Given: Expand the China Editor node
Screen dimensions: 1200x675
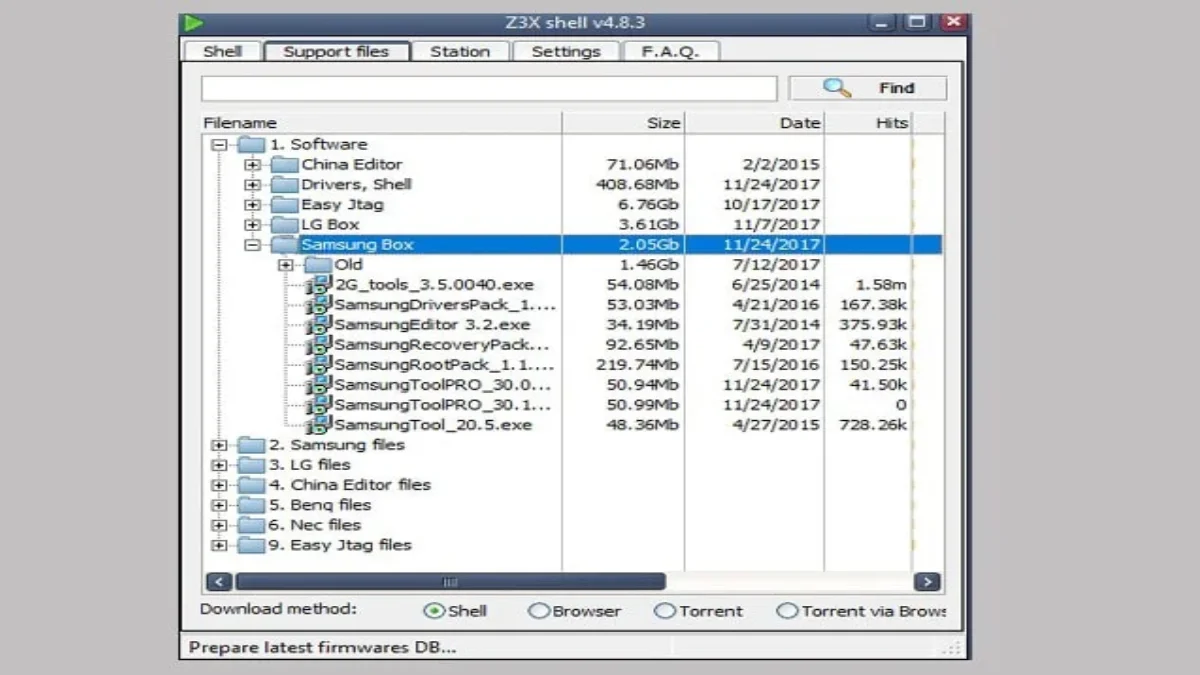Looking at the screenshot, I should click(252, 165).
